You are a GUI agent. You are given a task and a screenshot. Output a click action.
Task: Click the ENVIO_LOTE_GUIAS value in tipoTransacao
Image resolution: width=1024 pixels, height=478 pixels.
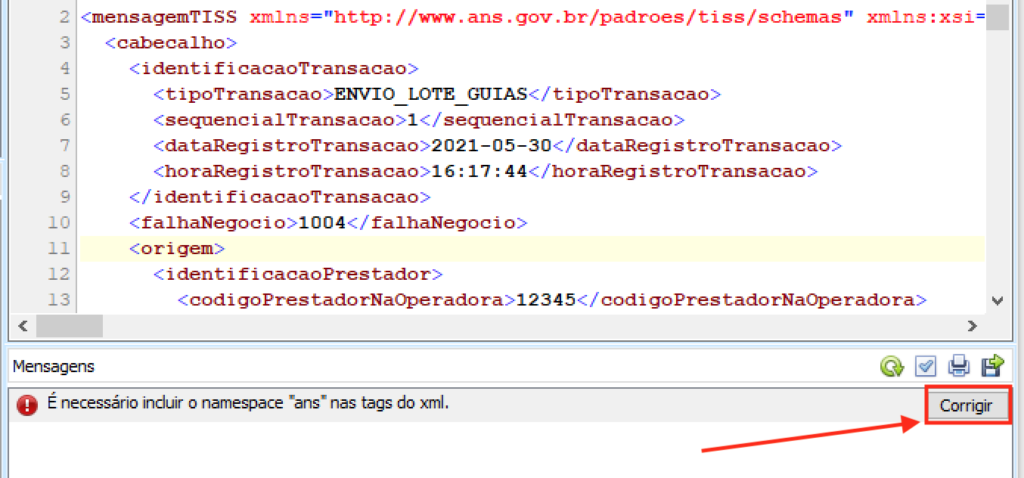pos(430,95)
